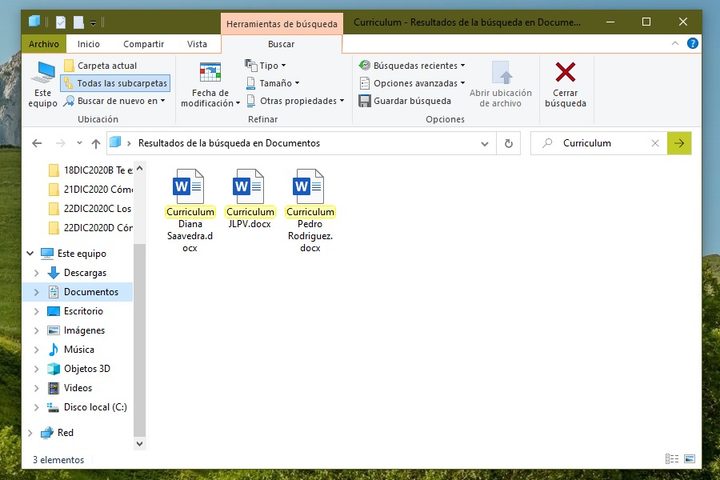Open Fecha de modificación calendar filter
Image resolution: width=720 pixels, height=480 pixels.
coord(210,85)
